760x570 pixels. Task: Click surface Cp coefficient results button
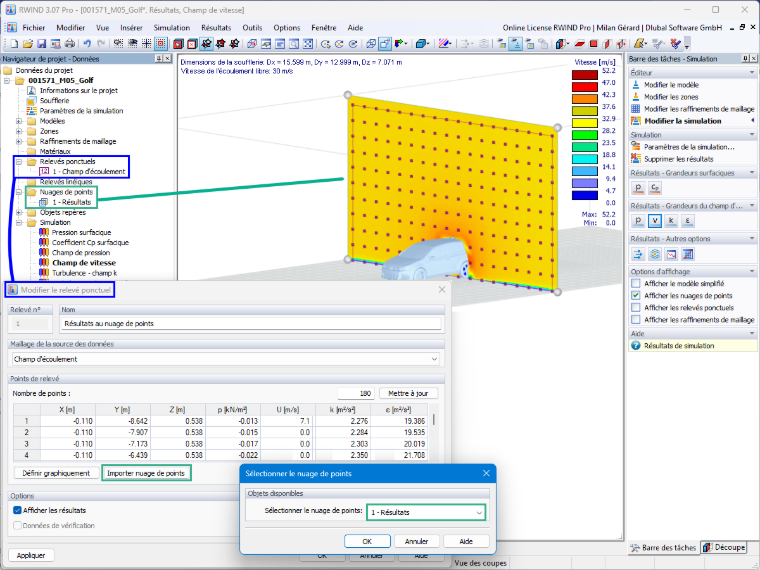tap(654, 188)
